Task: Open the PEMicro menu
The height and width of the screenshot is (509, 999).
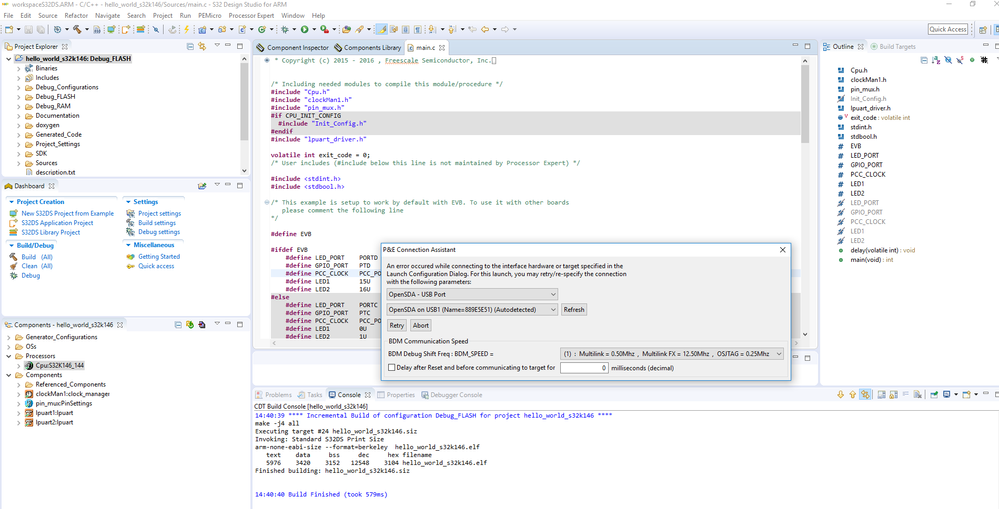Action: tap(208, 16)
